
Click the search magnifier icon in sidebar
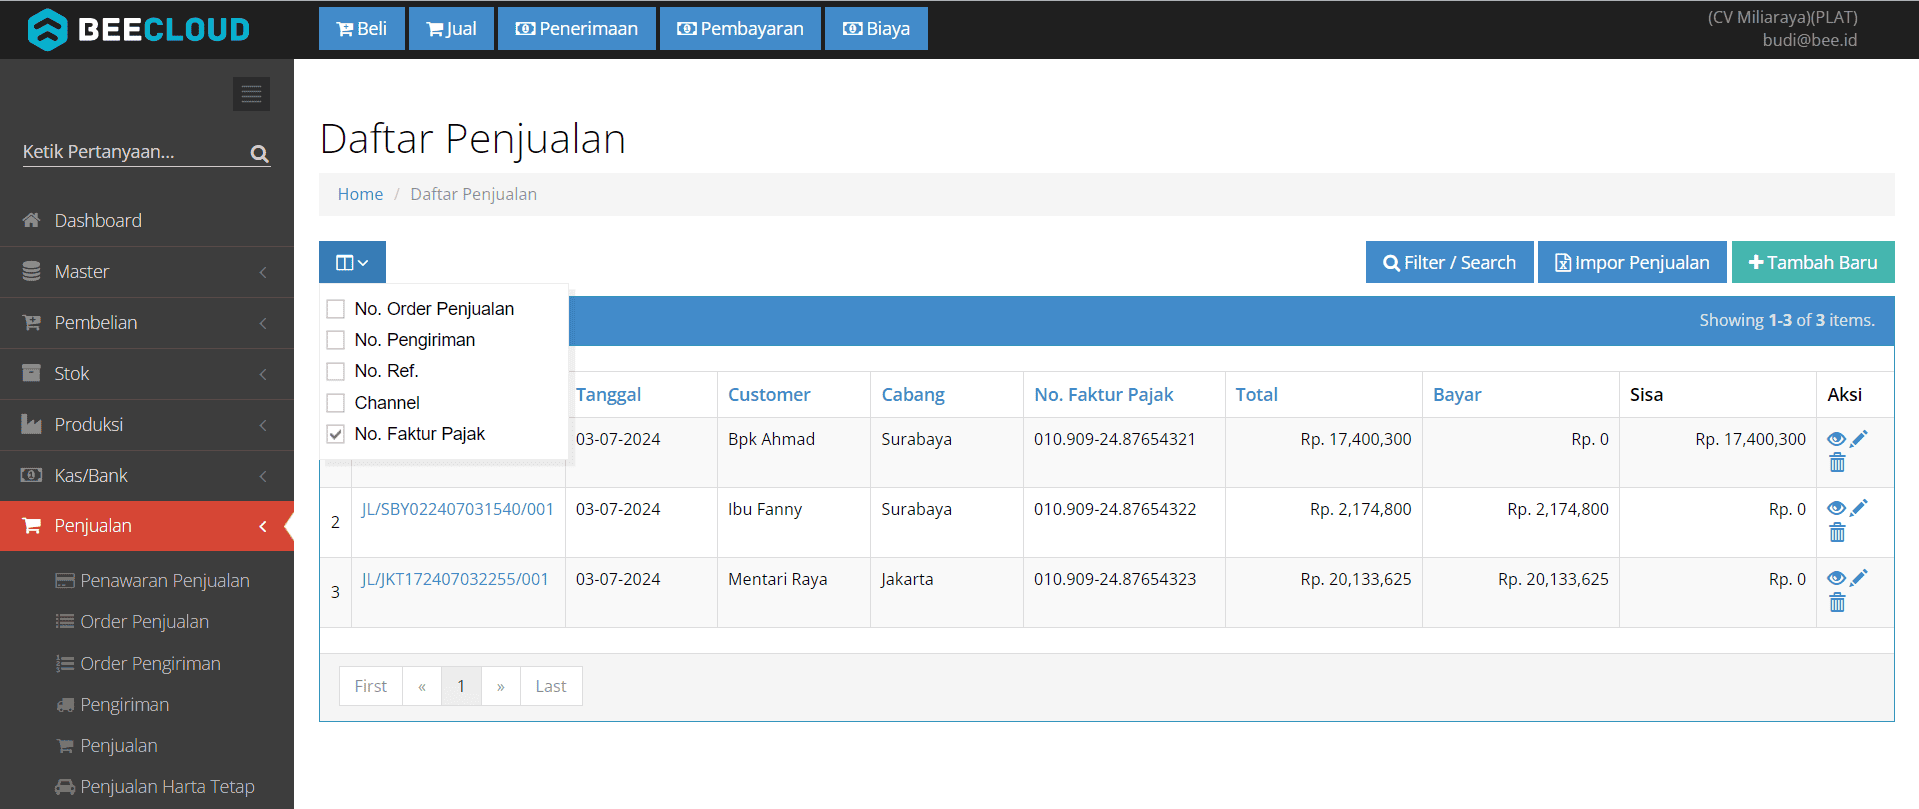click(260, 153)
